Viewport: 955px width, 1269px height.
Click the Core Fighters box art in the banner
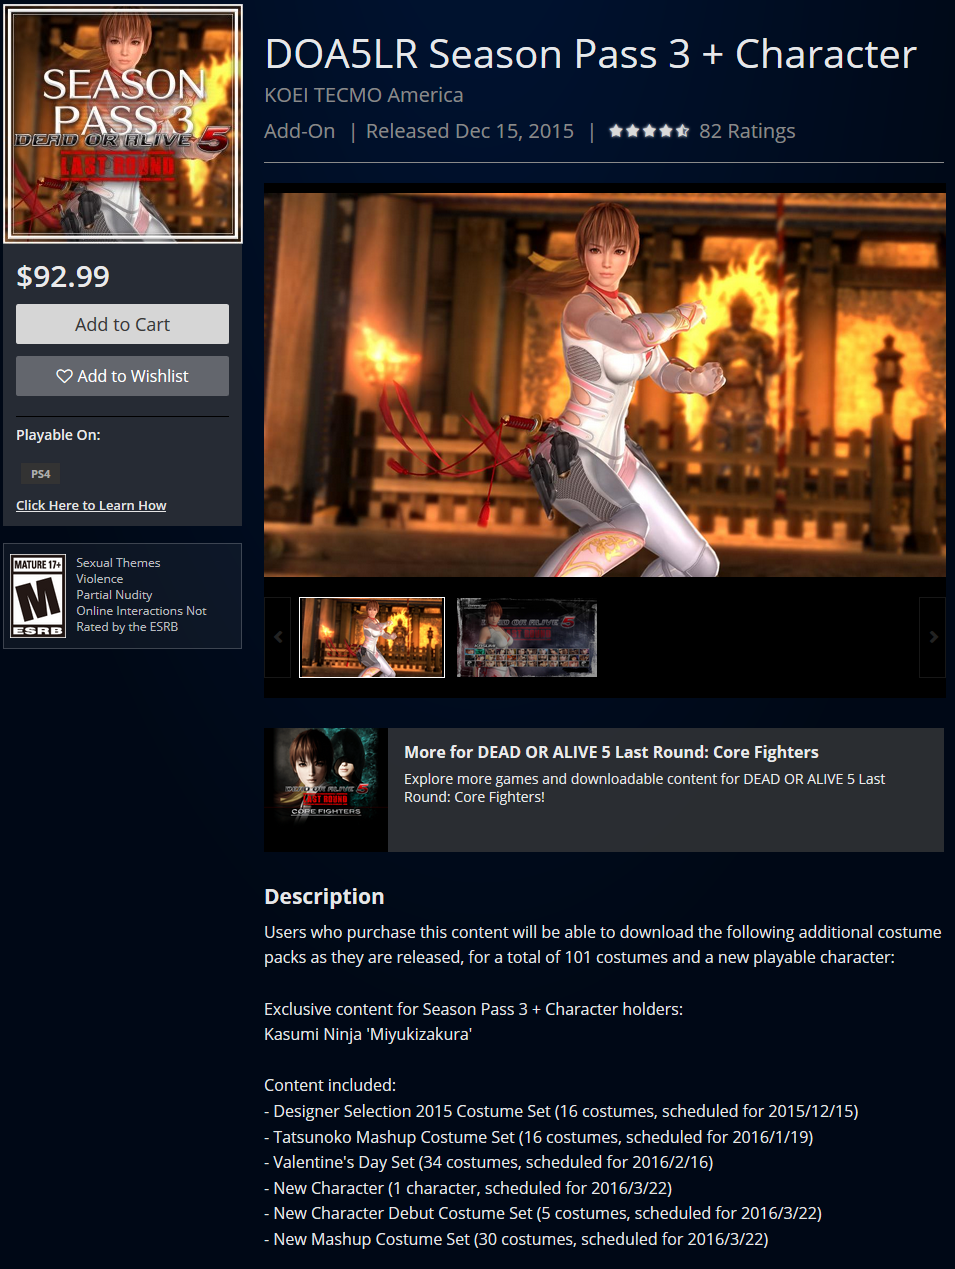(x=326, y=789)
